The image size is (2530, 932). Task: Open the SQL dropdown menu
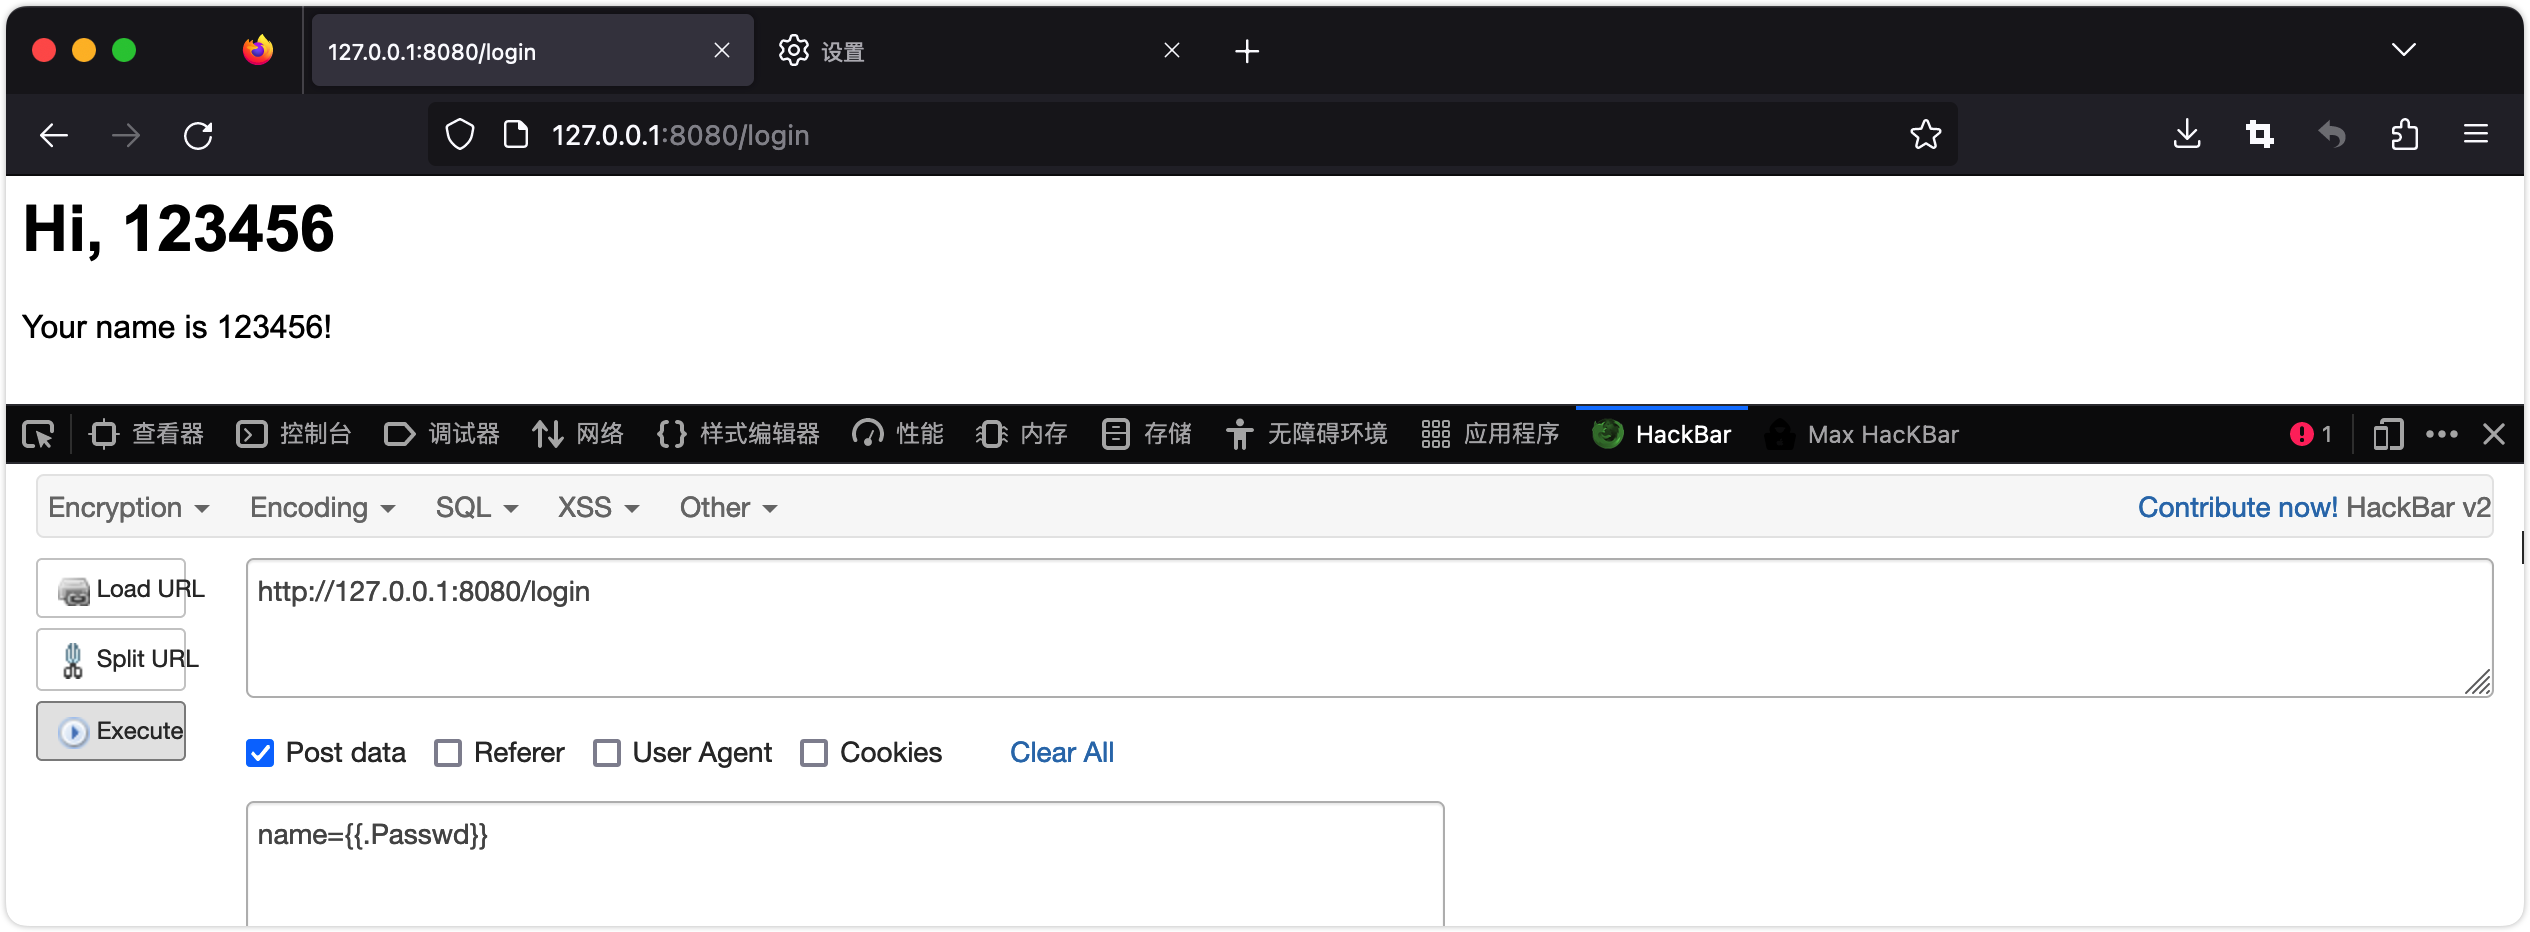(x=476, y=508)
